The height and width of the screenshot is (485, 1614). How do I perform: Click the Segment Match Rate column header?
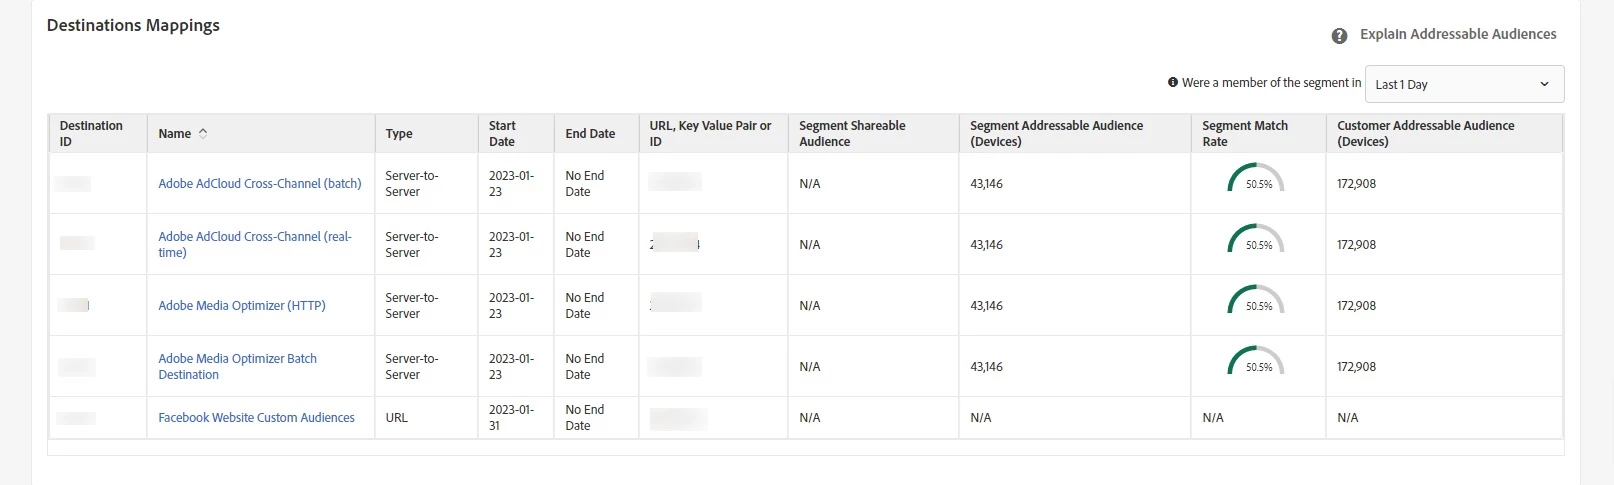(1244, 133)
